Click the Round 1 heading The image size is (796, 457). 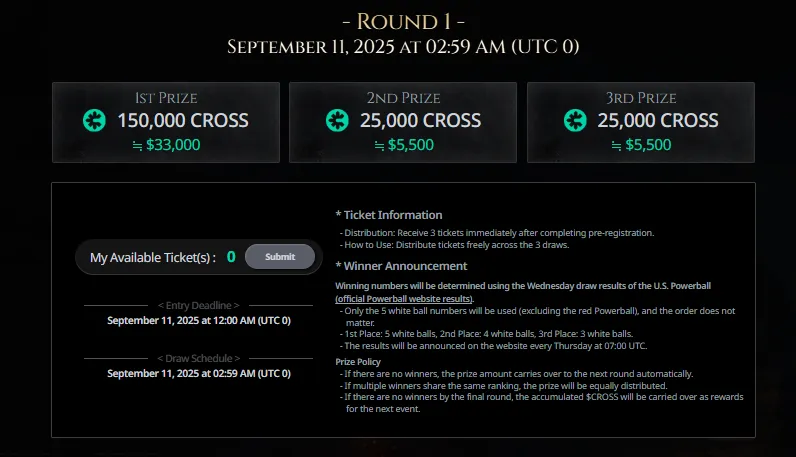(402, 21)
